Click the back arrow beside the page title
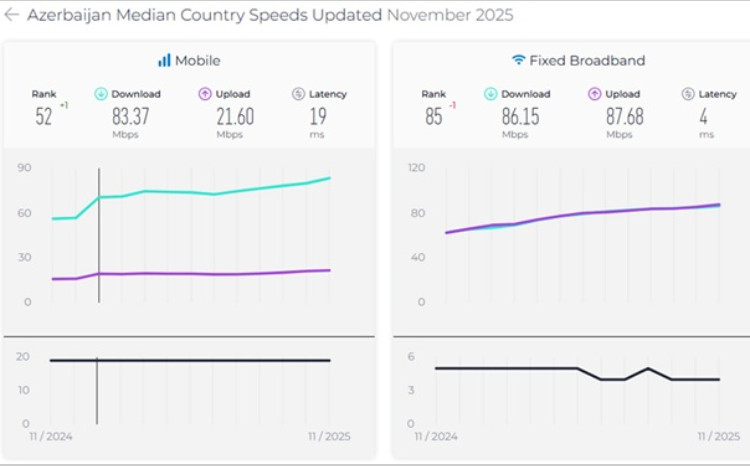The width and height of the screenshot is (750, 466). pyautogui.click(x=12, y=15)
